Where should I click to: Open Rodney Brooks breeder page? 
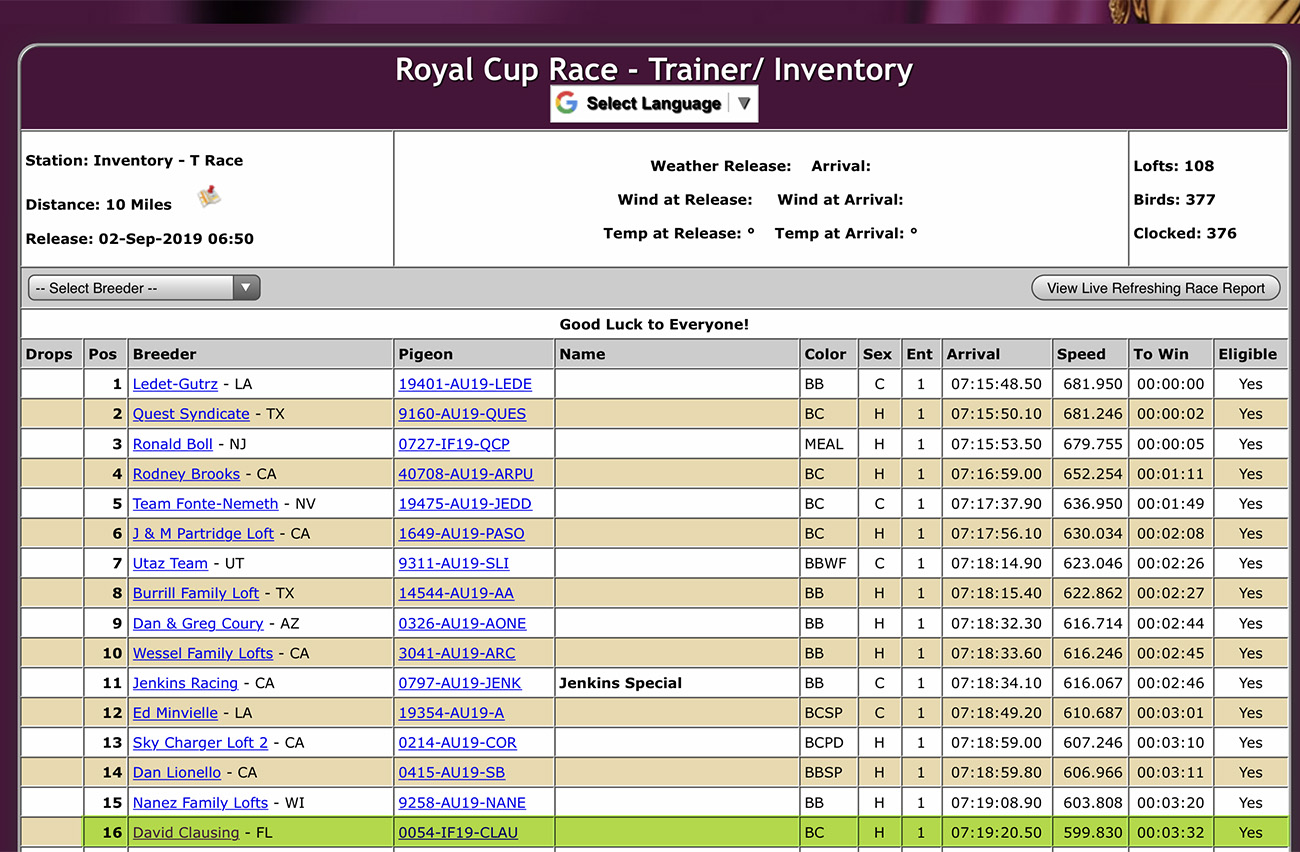click(186, 474)
